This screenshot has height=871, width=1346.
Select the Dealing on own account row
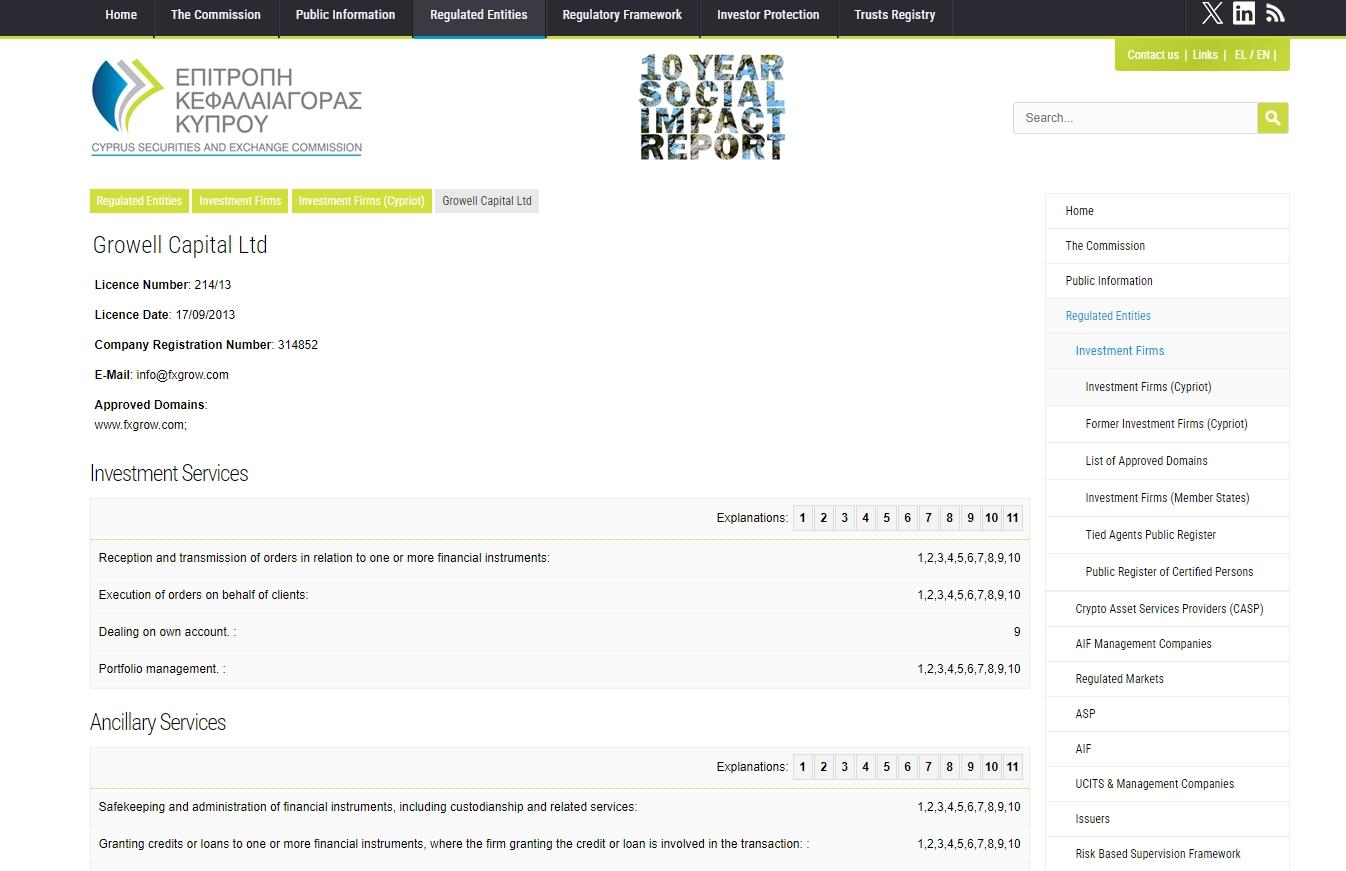tap(560, 632)
